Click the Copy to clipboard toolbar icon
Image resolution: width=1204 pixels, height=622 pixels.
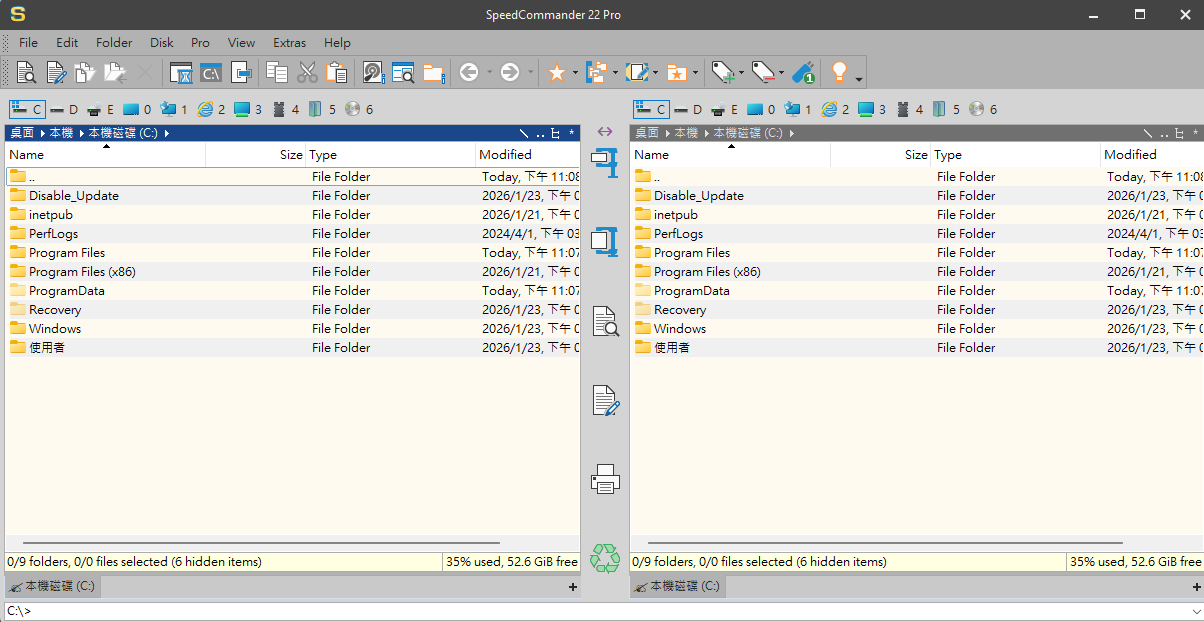pos(277,72)
